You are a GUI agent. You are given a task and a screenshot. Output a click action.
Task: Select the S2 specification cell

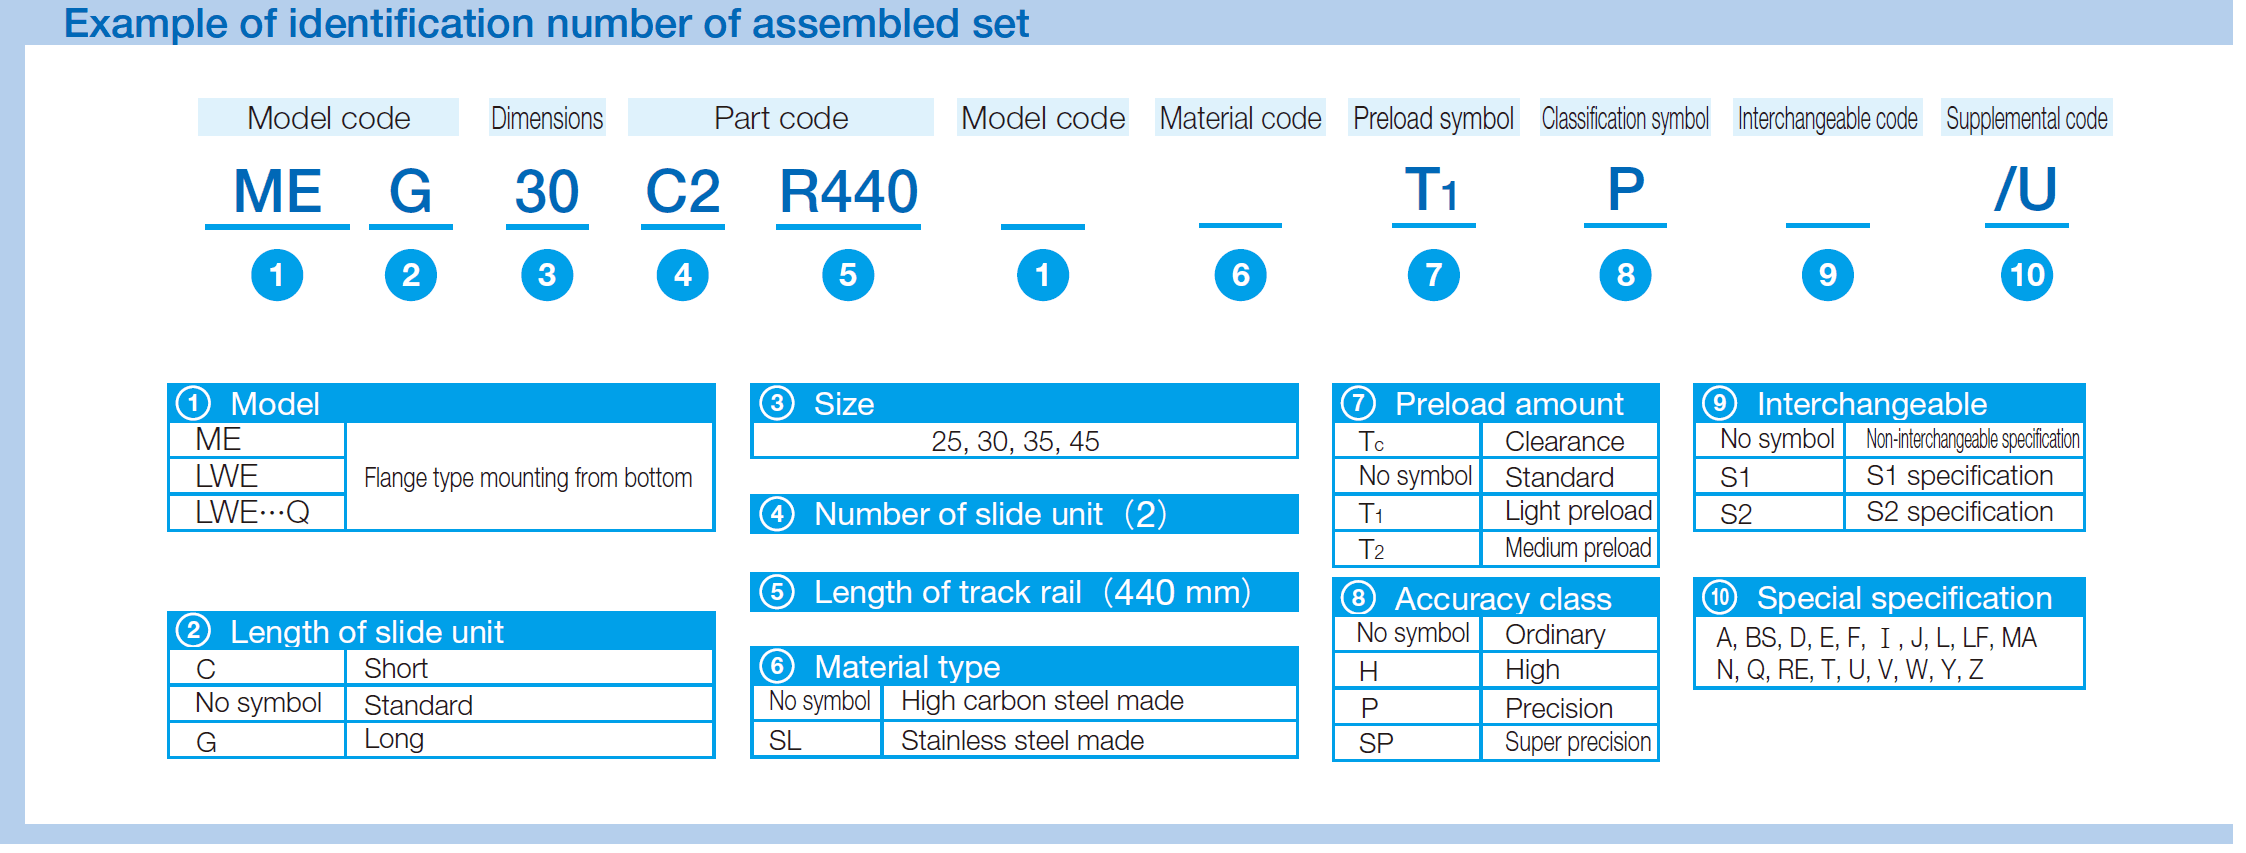coord(1959,513)
